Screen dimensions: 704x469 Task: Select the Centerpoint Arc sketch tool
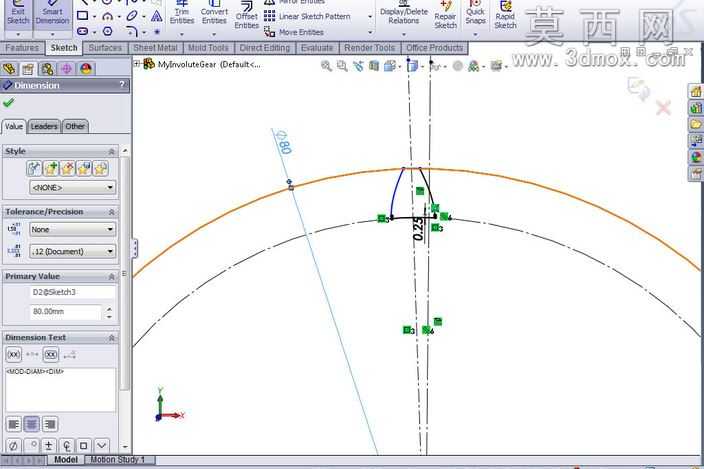click(x=107, y=17)
